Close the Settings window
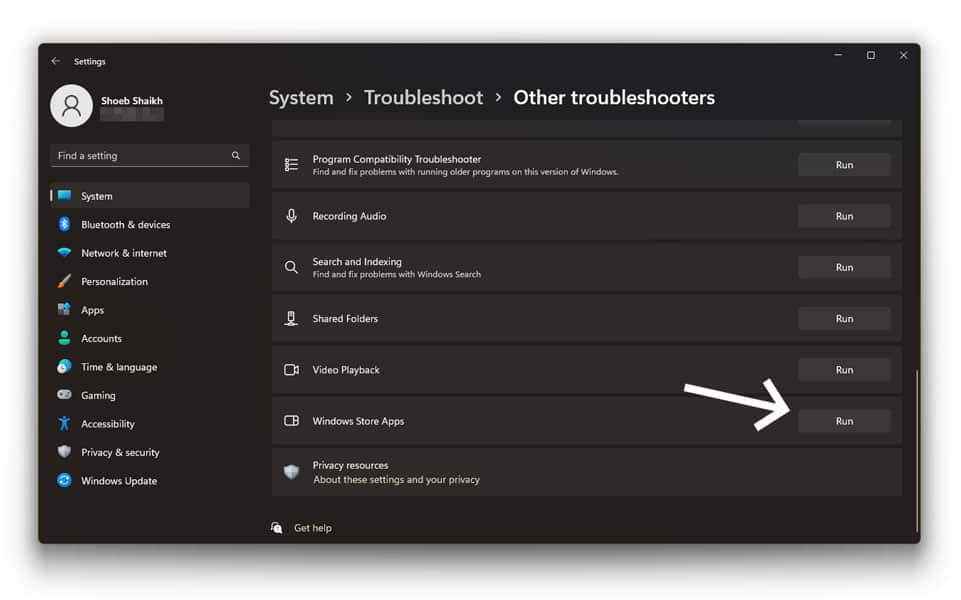Viewport: 961px width, 600px height. (903, 55)
